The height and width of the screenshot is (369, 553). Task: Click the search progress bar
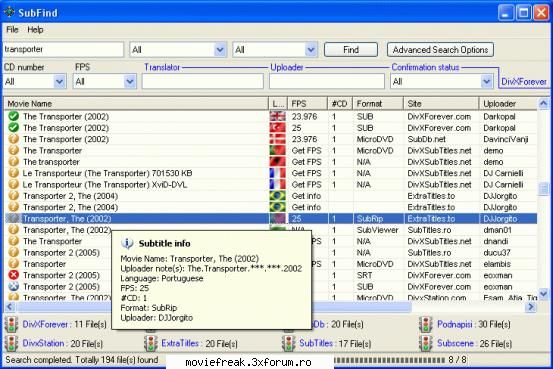tap(390, 360)
